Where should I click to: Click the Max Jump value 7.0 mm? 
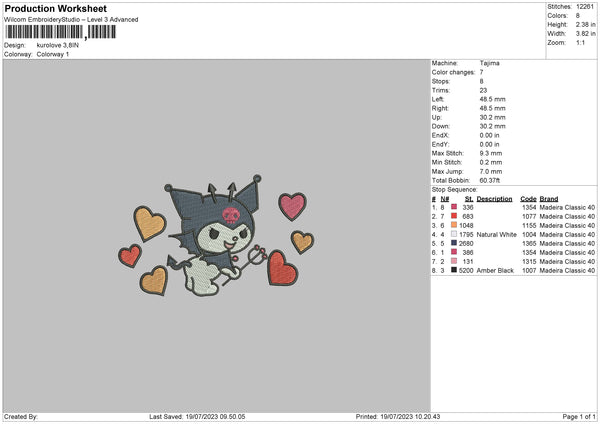point(491,171)
